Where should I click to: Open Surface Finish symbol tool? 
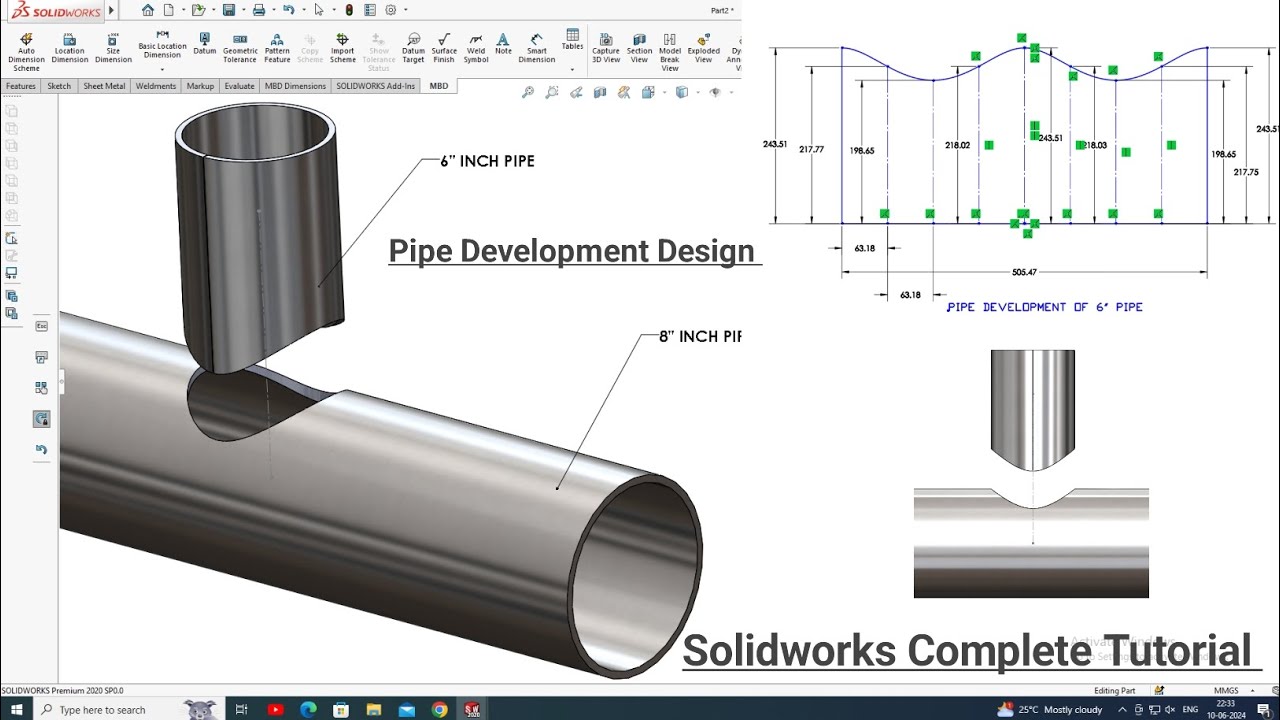point(444,48)
